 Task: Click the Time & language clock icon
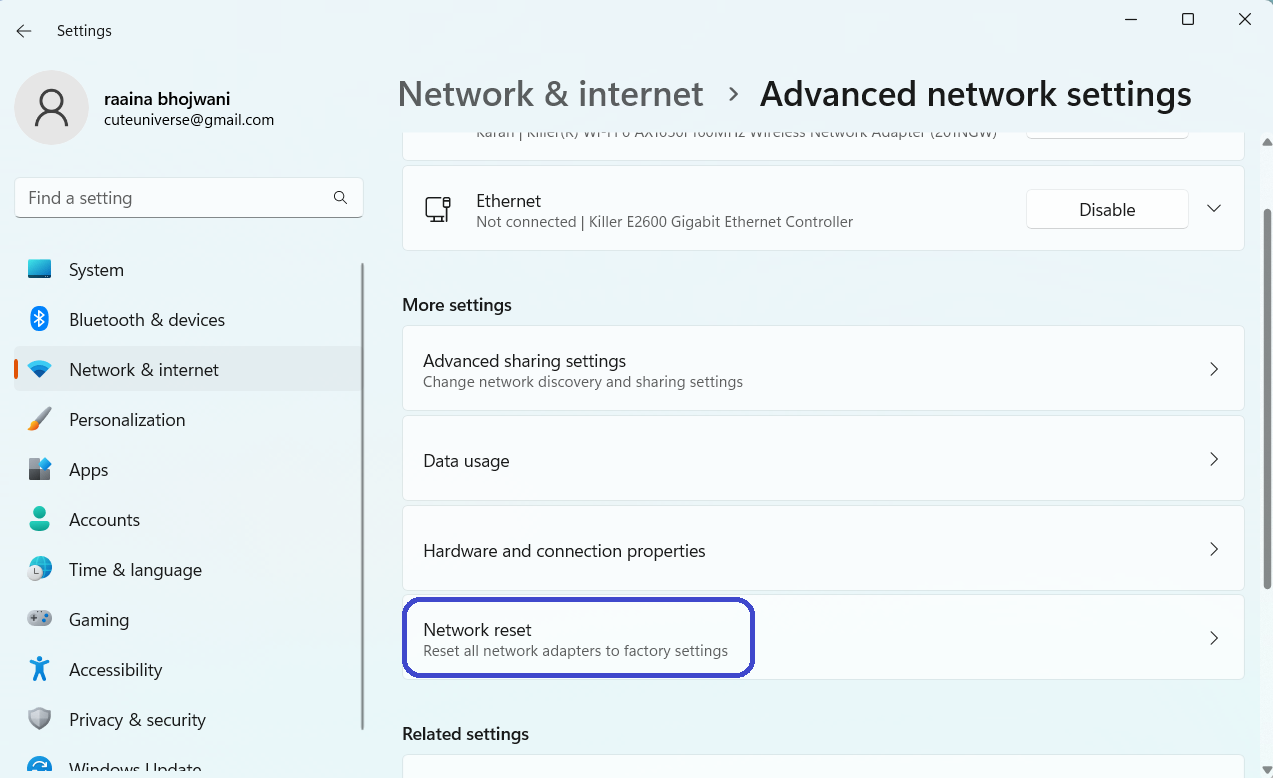39,569
